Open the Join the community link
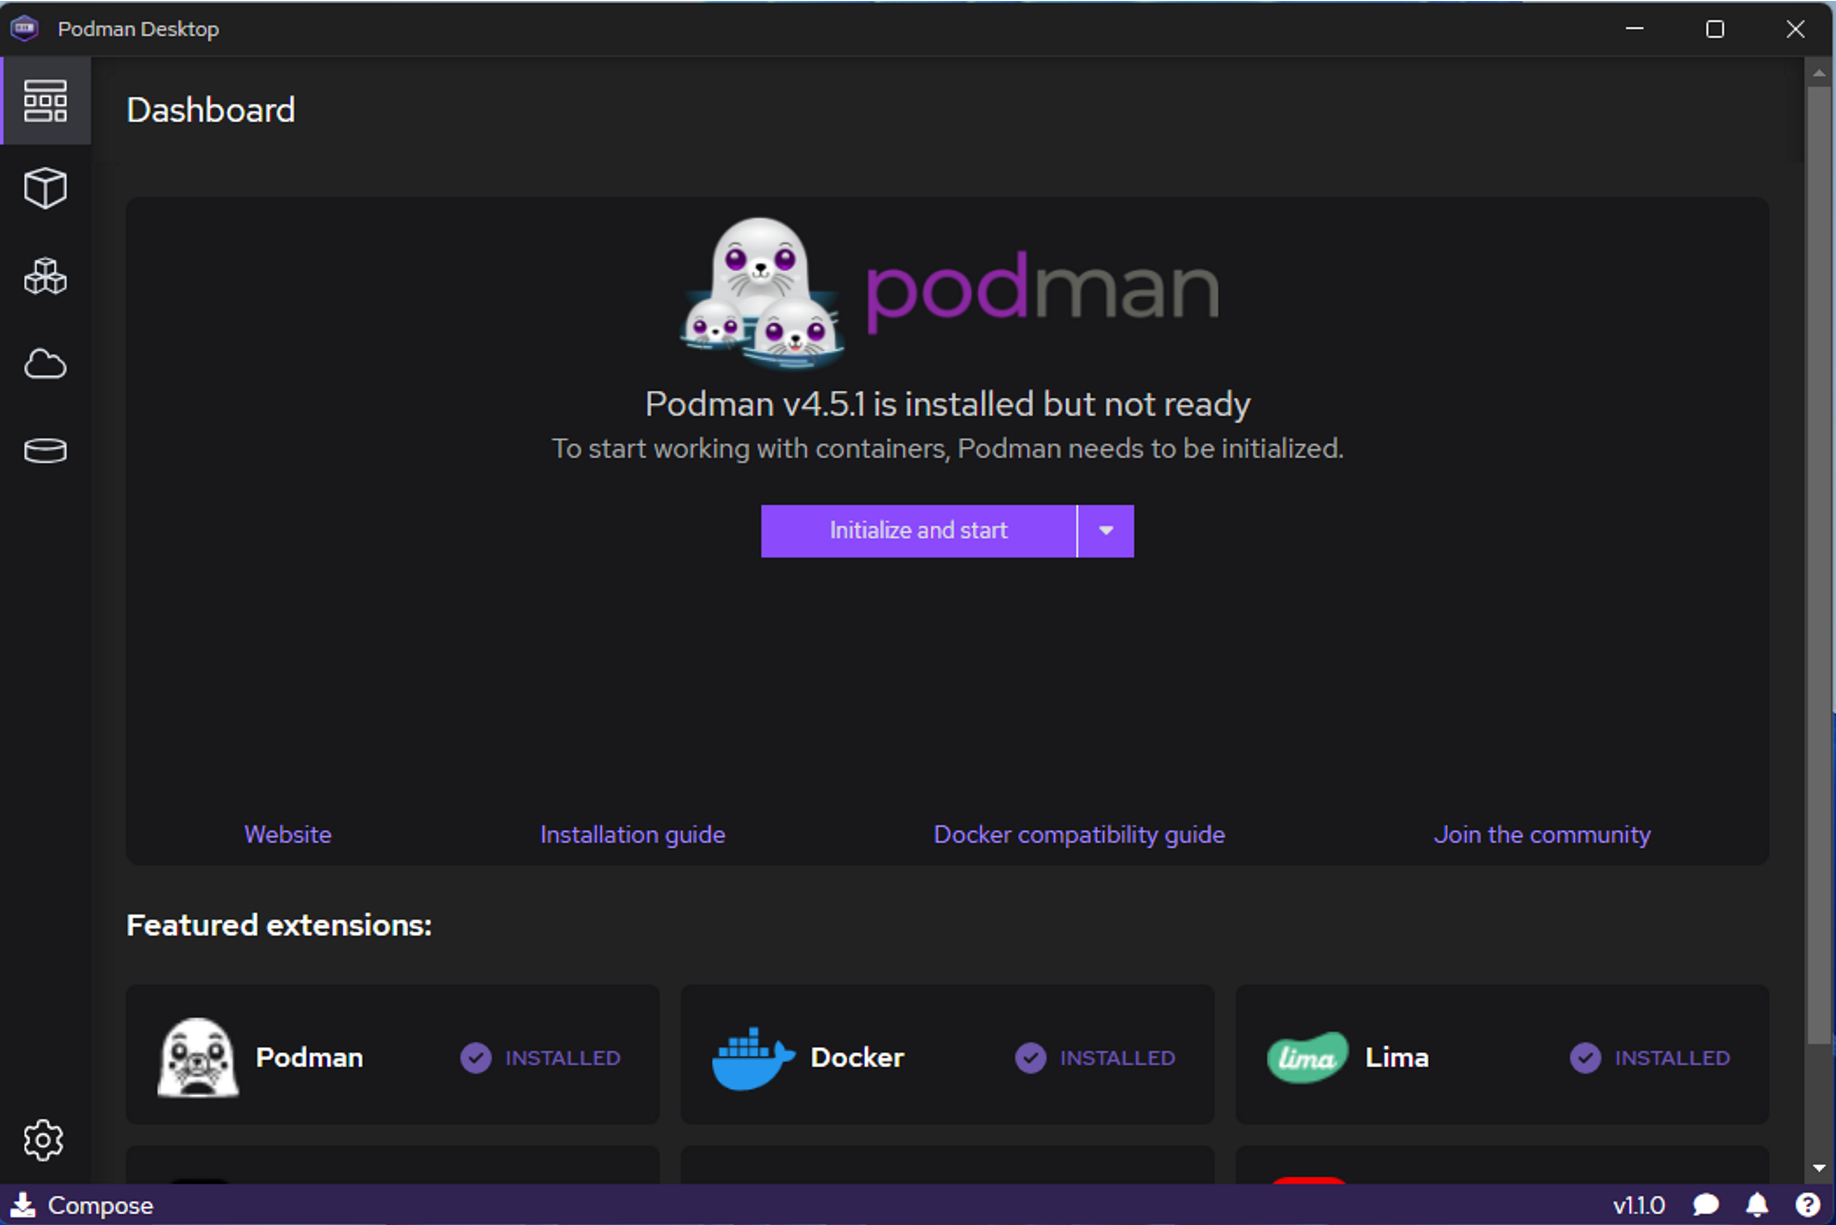The image size is (1836, 1225). point(1542,834)
